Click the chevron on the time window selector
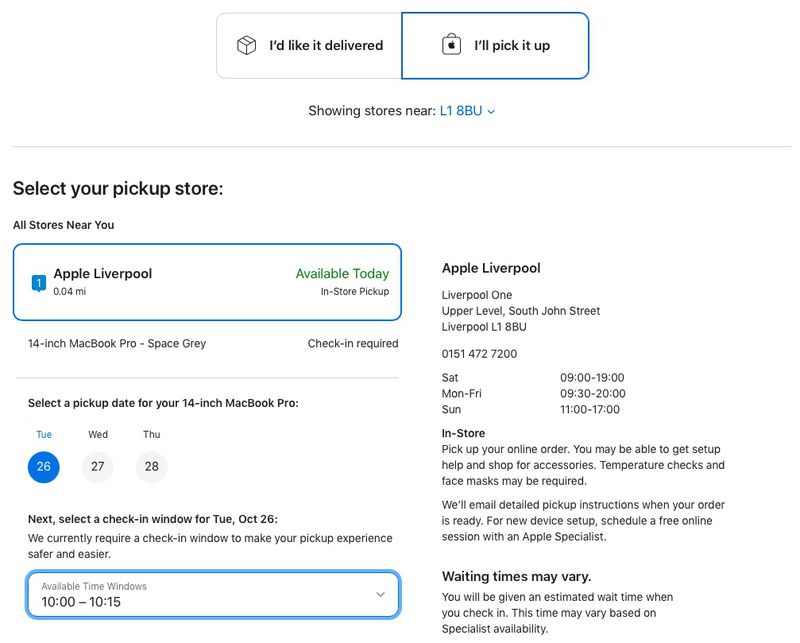This screenshot has width=800, height=643. coord(381,594)
